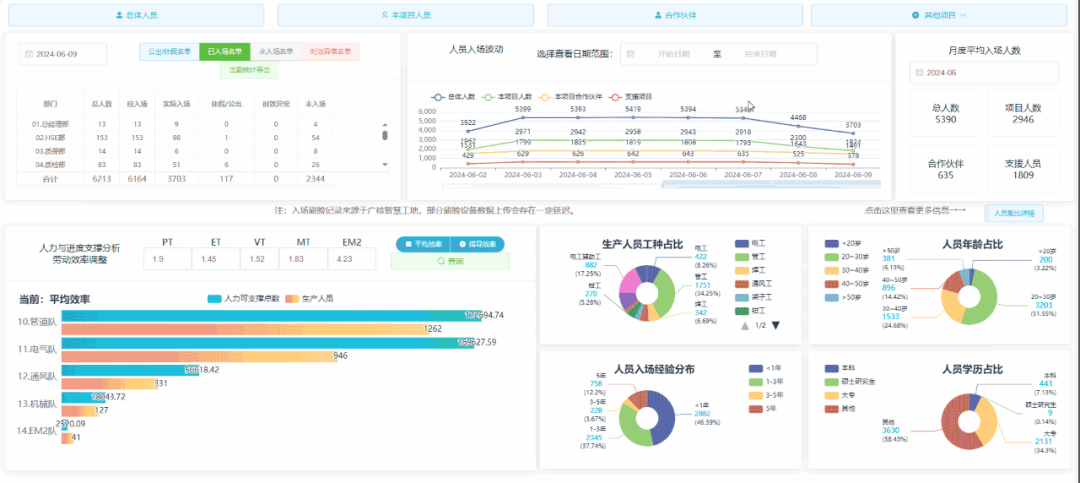The image size is (1080, 483).
Task: Switch to the 公出/休假名单 tab
Action: [x=169, y=52]
